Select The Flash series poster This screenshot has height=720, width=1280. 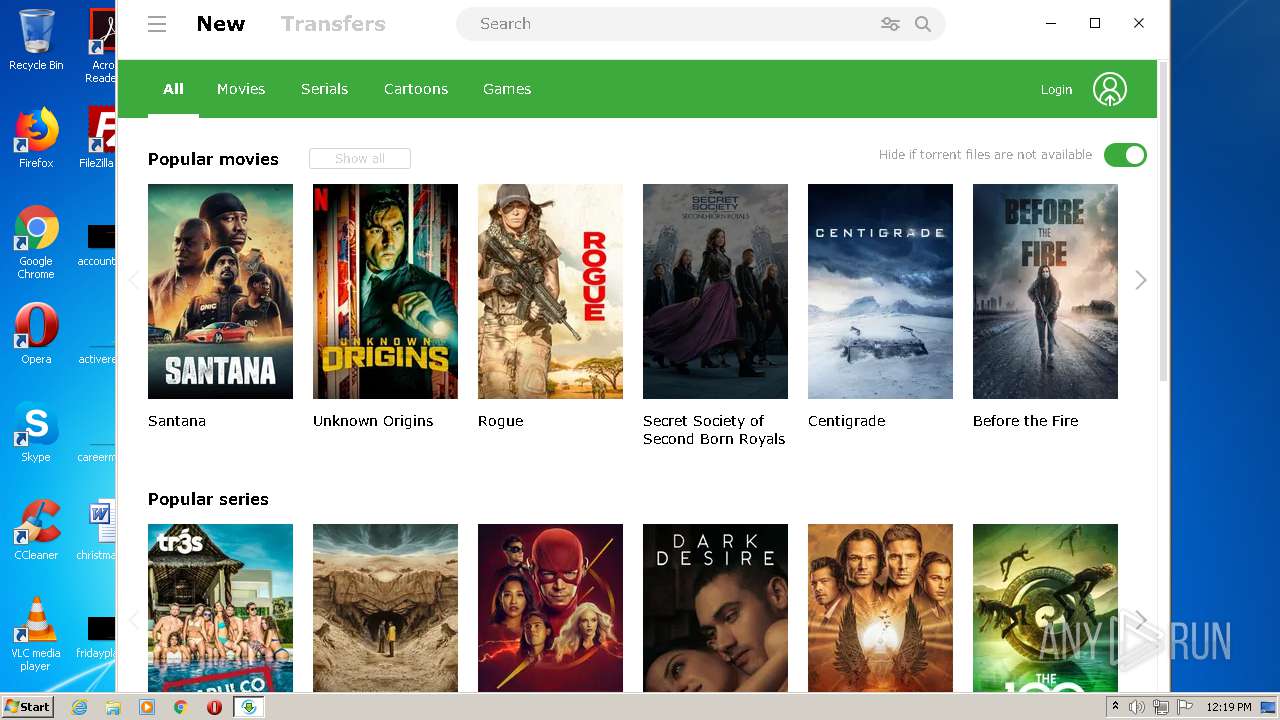(550, 608)
